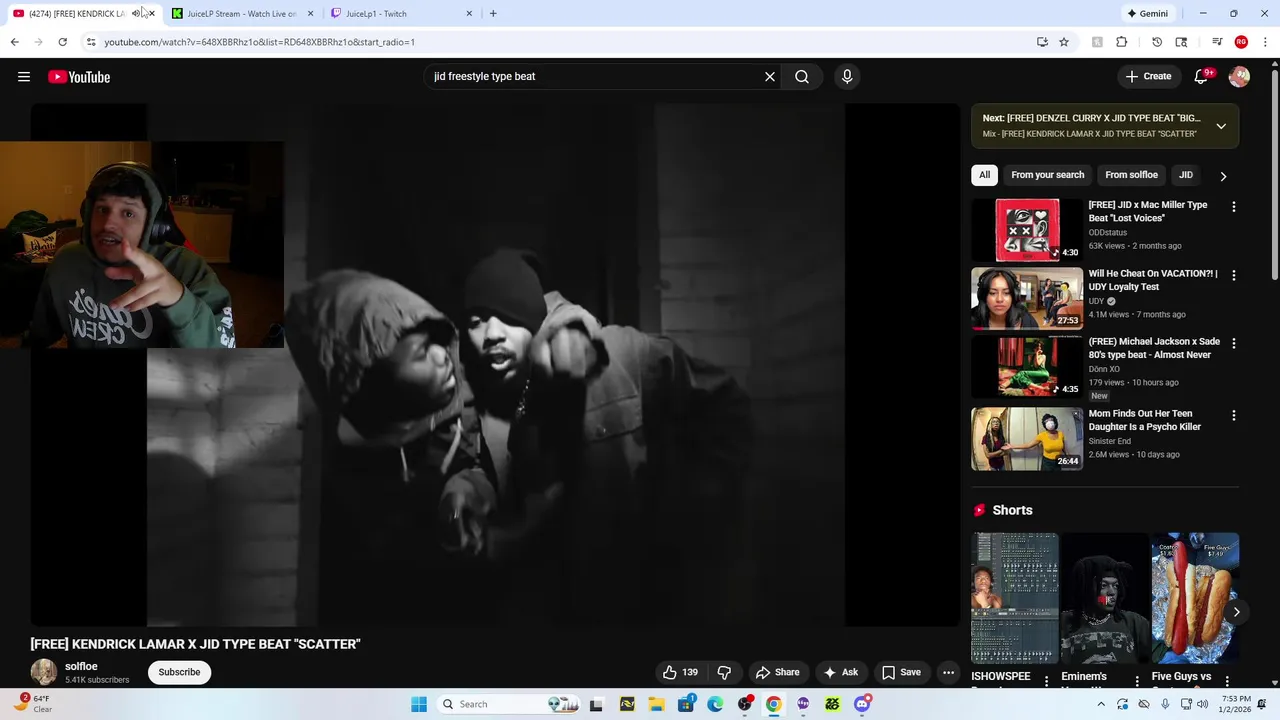Click the Create button
Image resolution: width=1280 pixels, height=720 pixels.
[x=1148, y=76]
